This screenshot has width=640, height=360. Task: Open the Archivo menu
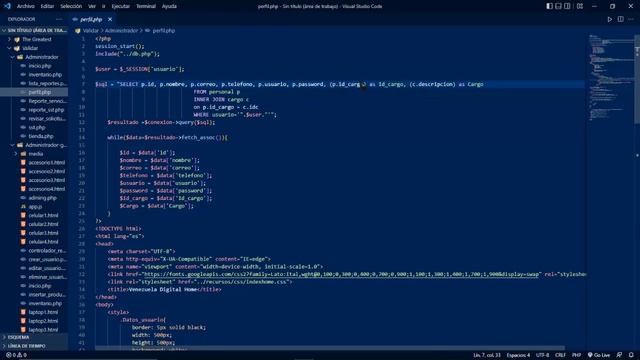pos(25,6)
